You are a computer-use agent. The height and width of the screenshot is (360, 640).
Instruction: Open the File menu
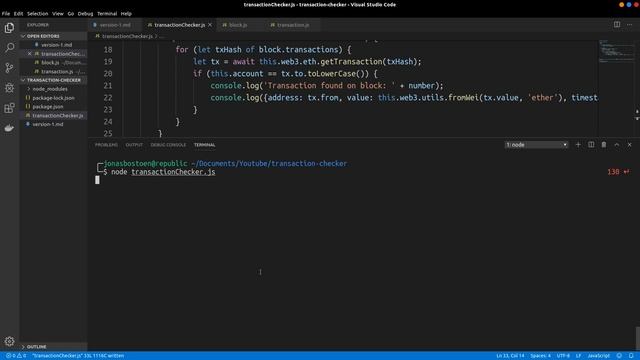6,13
